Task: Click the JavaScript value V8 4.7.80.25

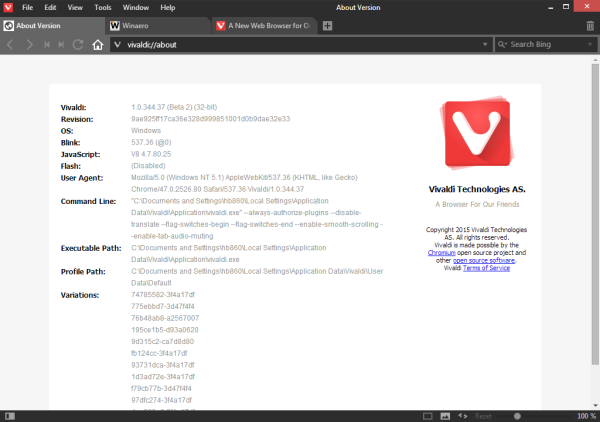Action: click(x=151, y=154)
